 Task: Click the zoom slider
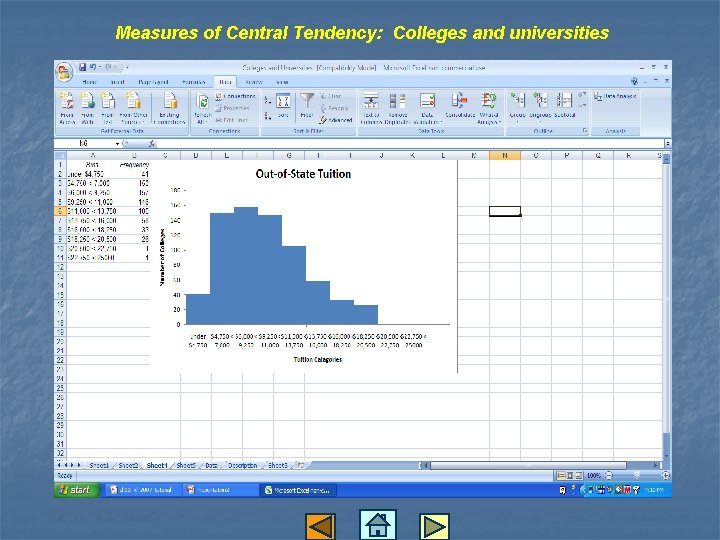[x=637, y=476]
